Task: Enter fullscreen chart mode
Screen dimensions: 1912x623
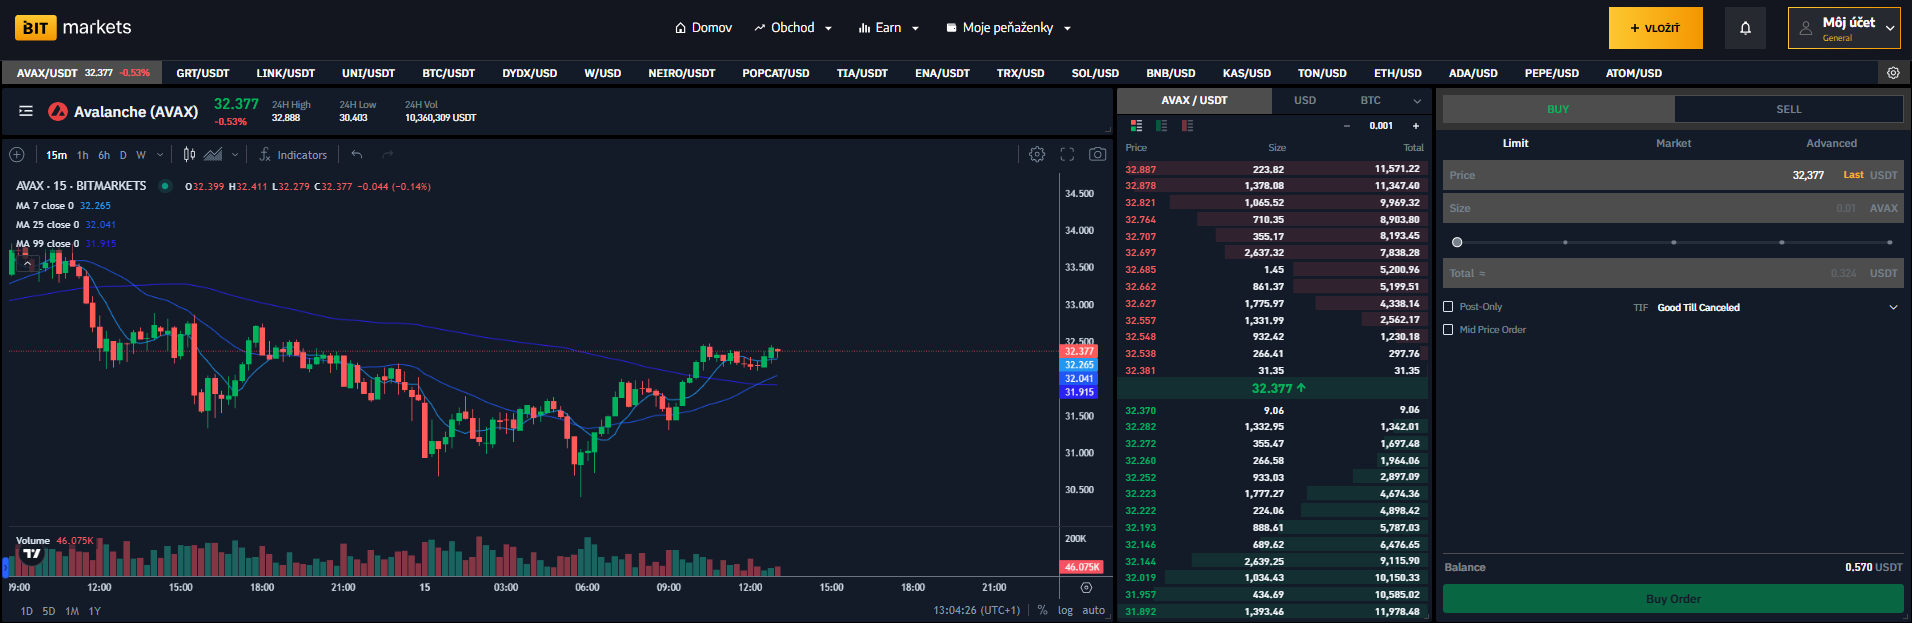Action: (1067, 154)
